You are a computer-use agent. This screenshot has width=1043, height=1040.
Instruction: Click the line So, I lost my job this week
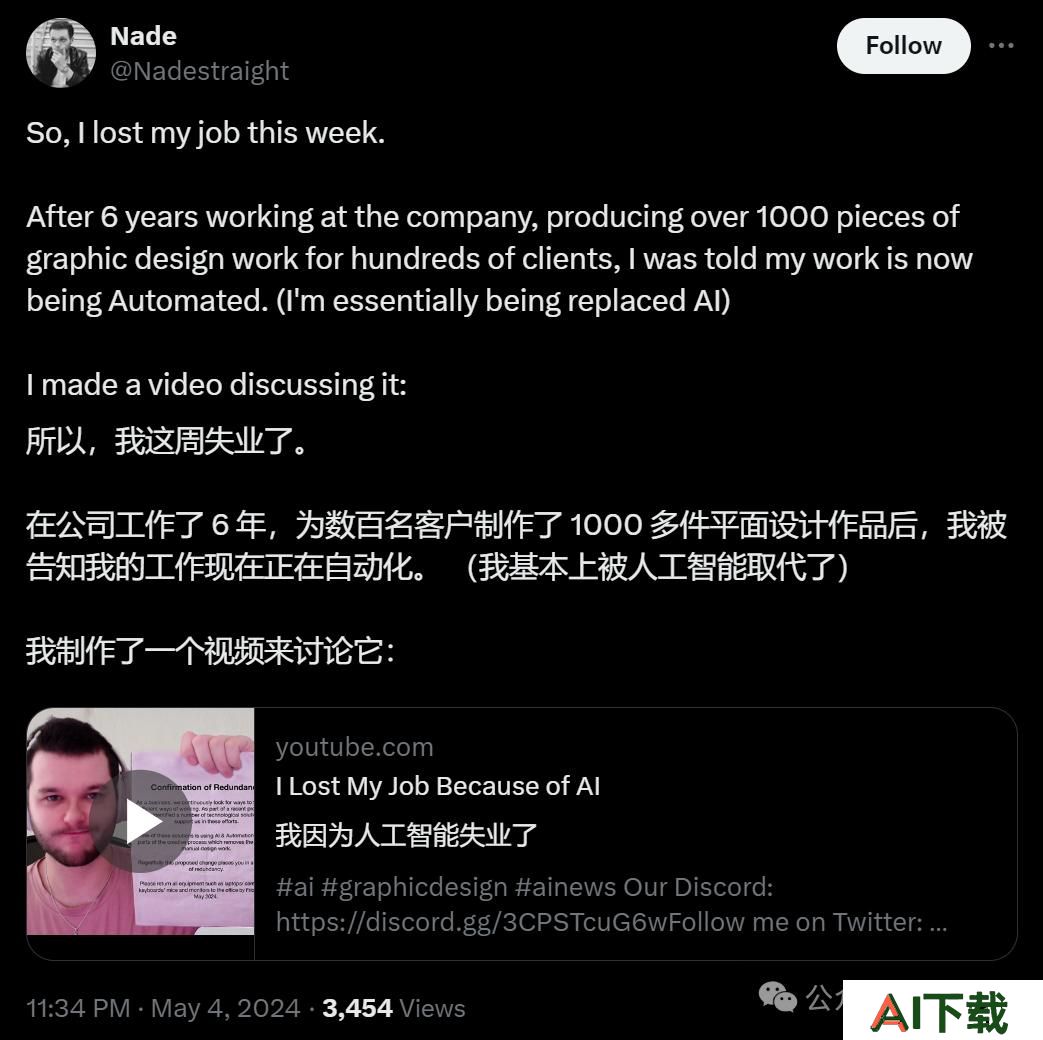tap(206, 132)
